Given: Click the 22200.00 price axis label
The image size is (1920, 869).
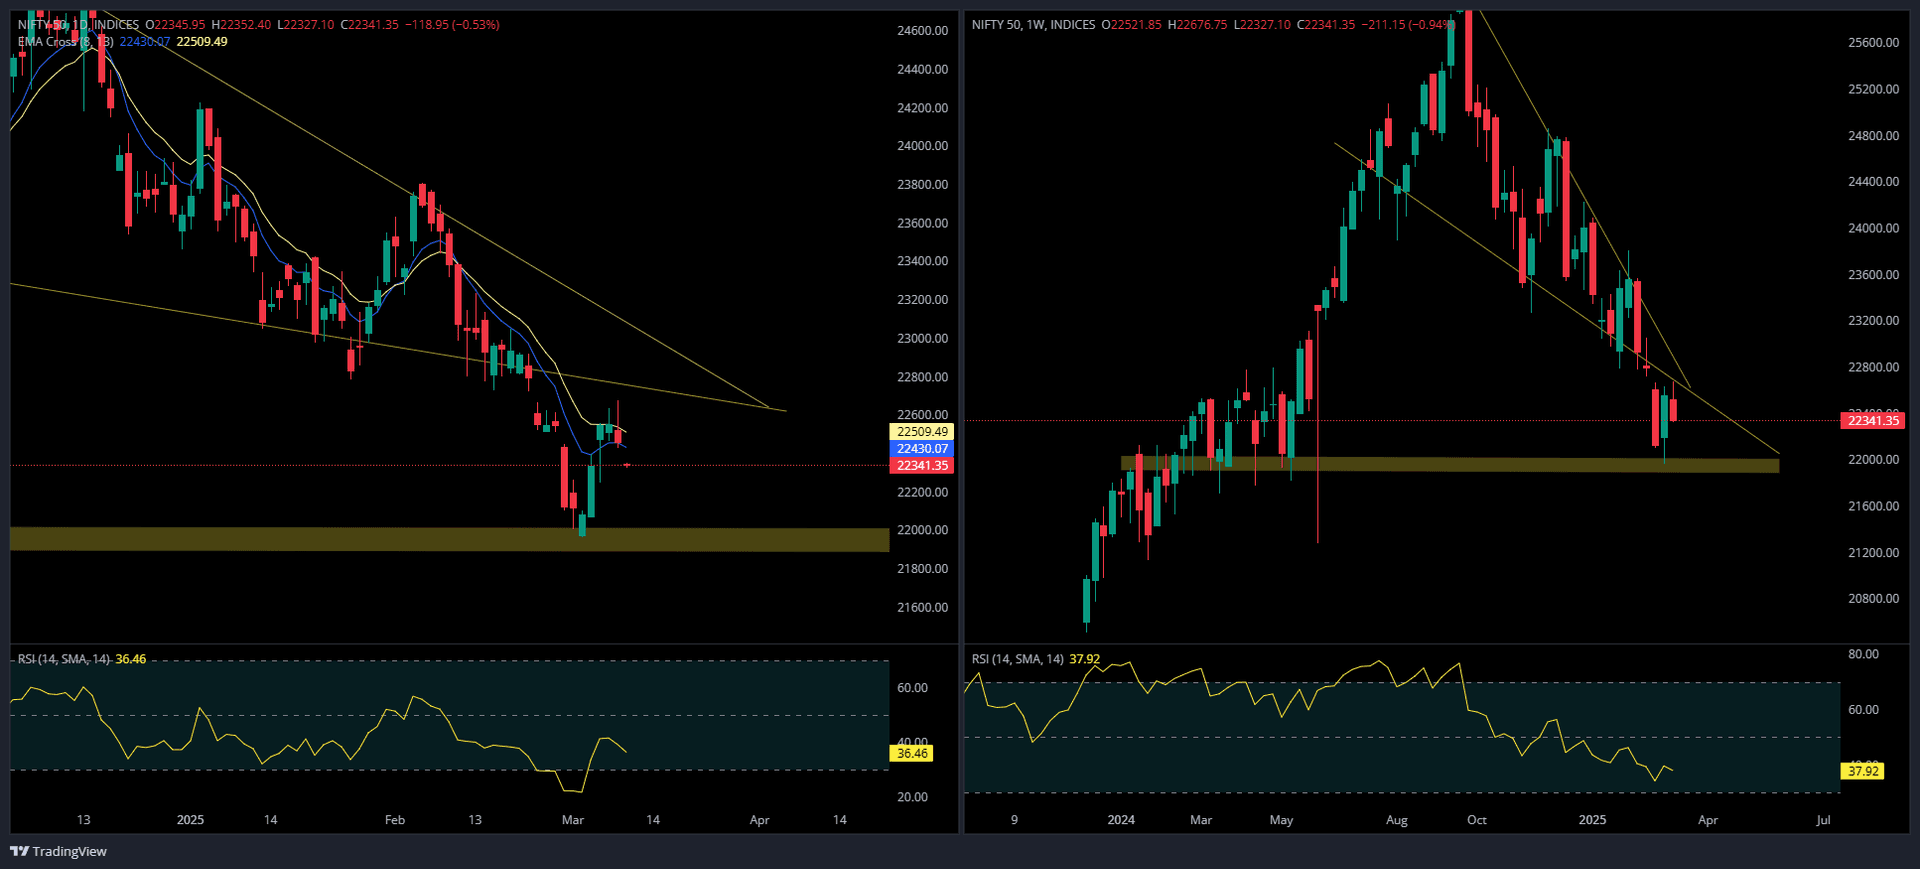Looking at the screenshot, I should tap(922, 492).
